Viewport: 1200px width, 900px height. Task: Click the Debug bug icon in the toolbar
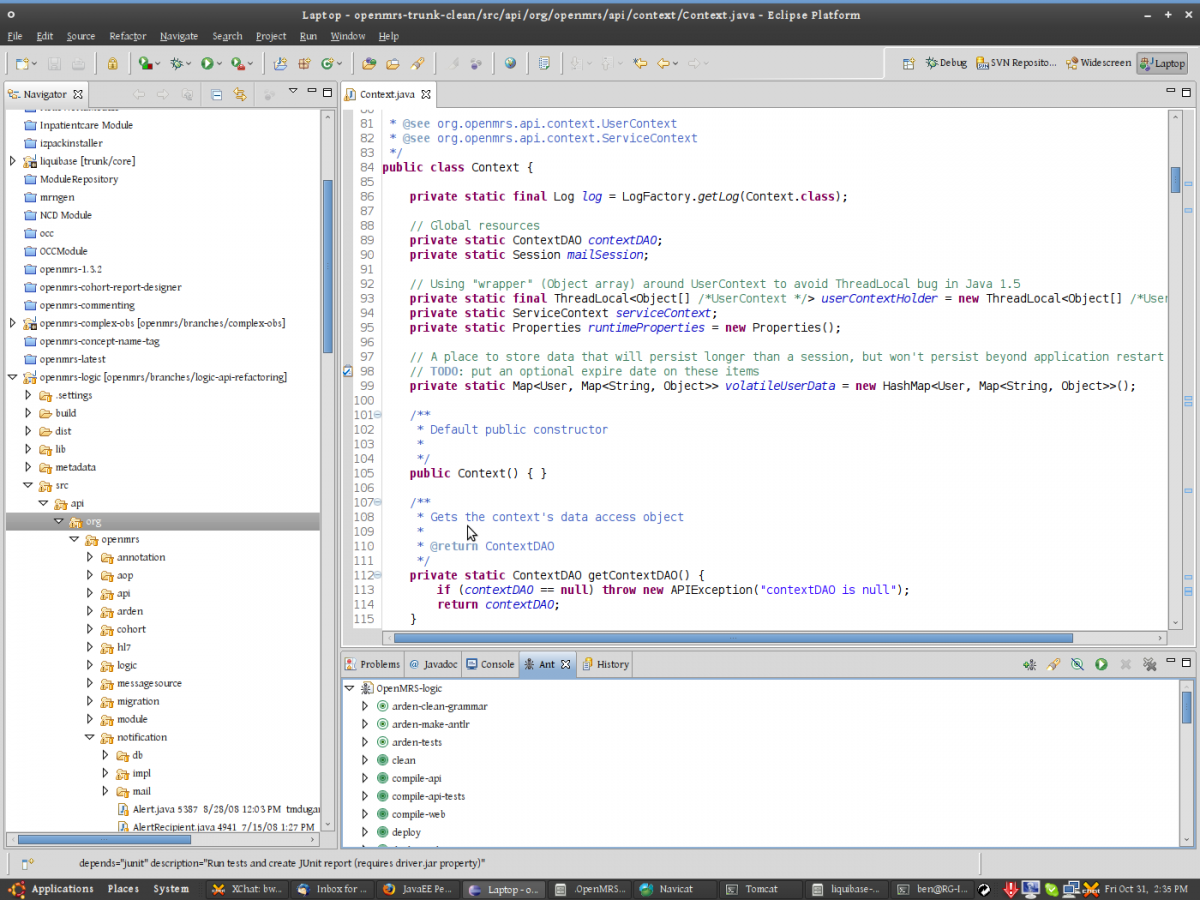[x=178, y=63]
